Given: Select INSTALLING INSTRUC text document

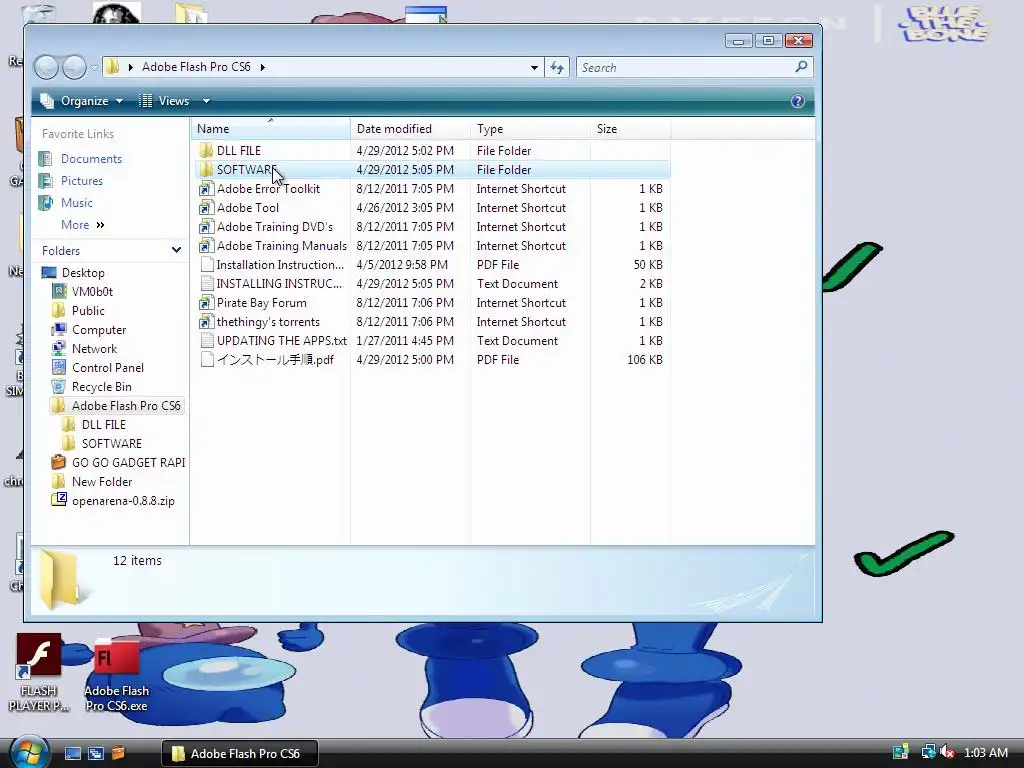Looking at the screenshot, I should click(279, 283).
